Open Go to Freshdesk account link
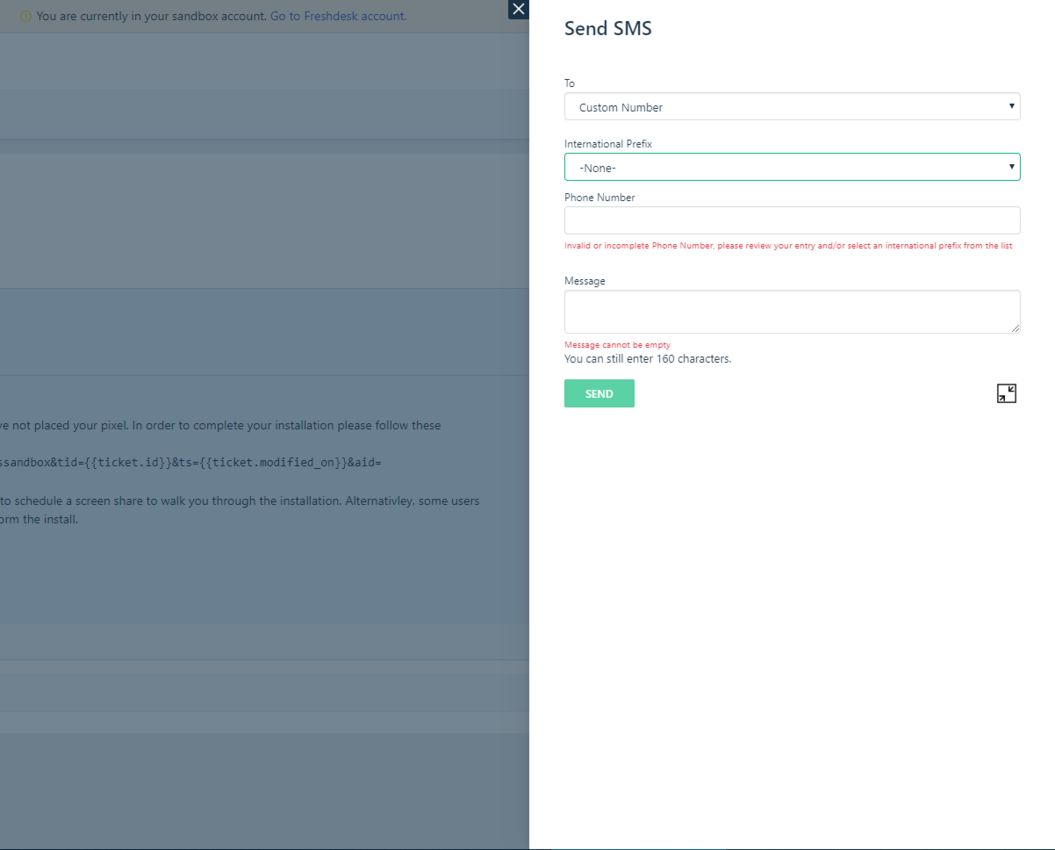 click(338, 16)
